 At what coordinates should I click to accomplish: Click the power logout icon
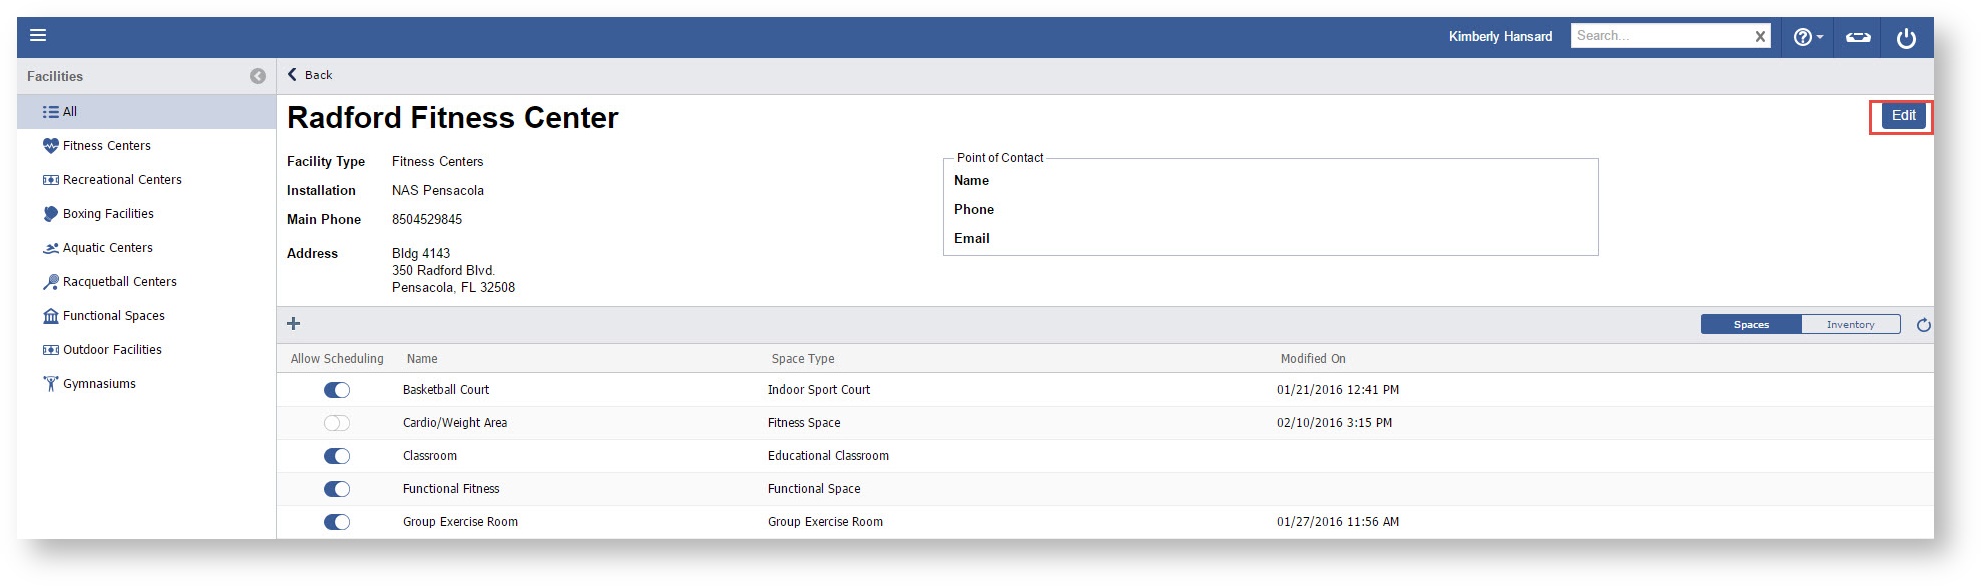pos(1906,38)
